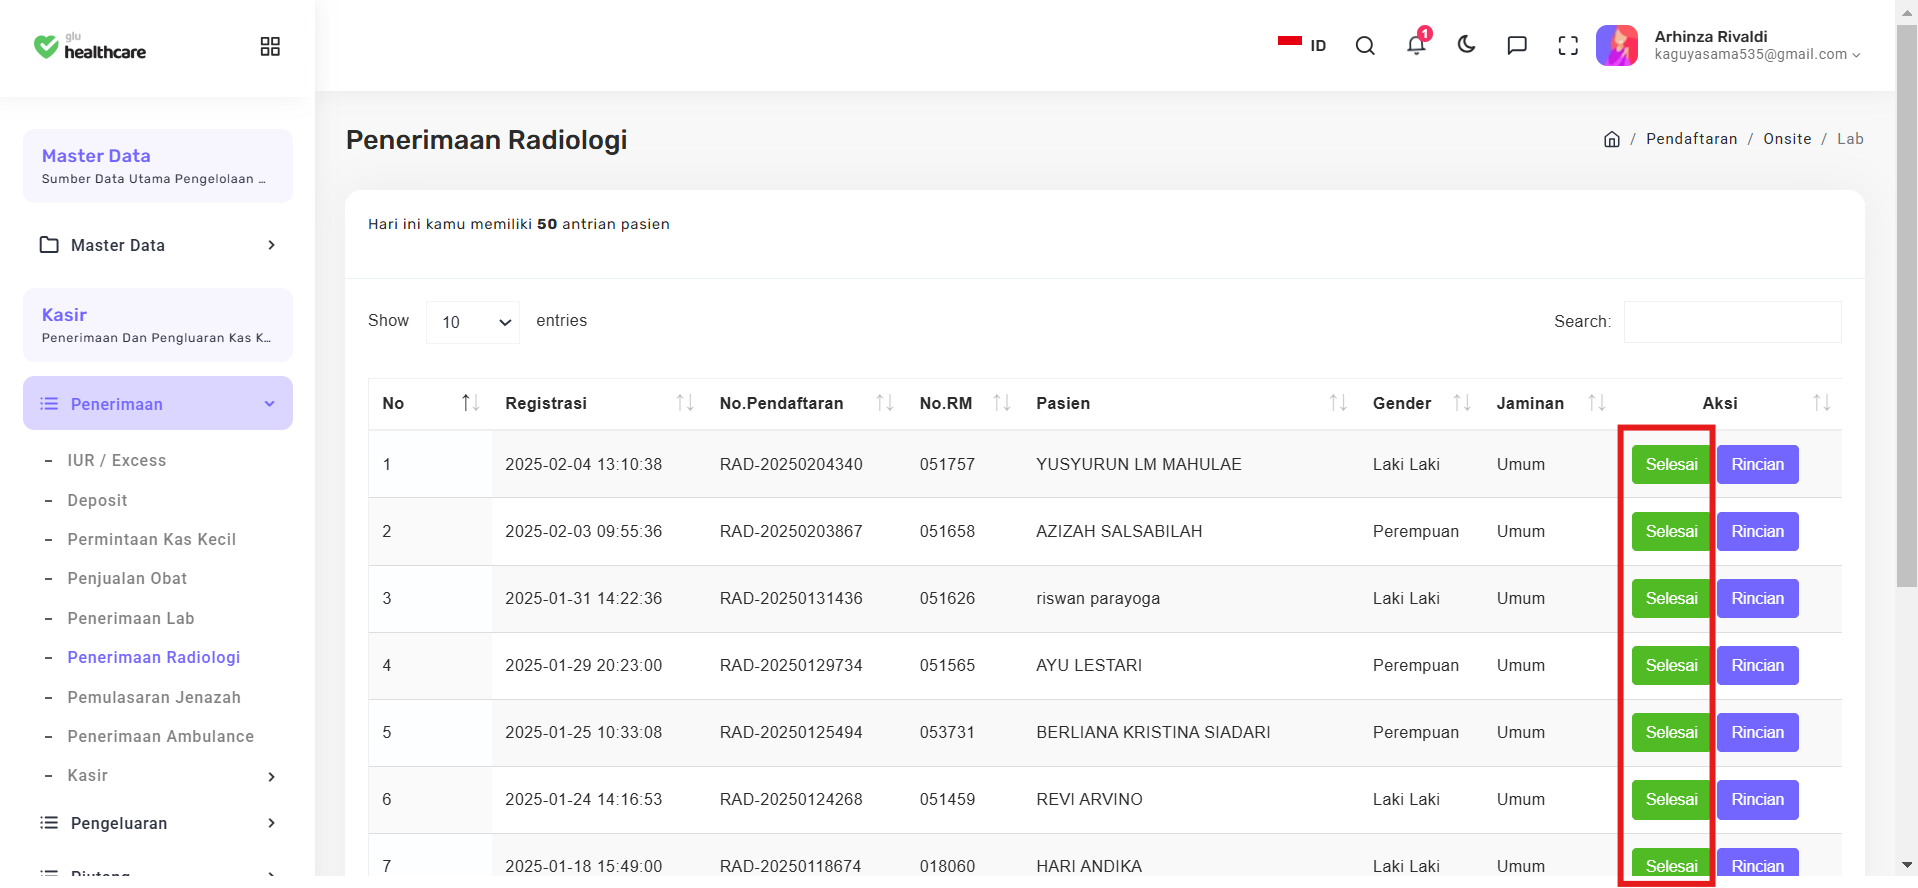Sort table by Gender column
Viewport: 1918px width, 888px height.
tap(1420, 403)
